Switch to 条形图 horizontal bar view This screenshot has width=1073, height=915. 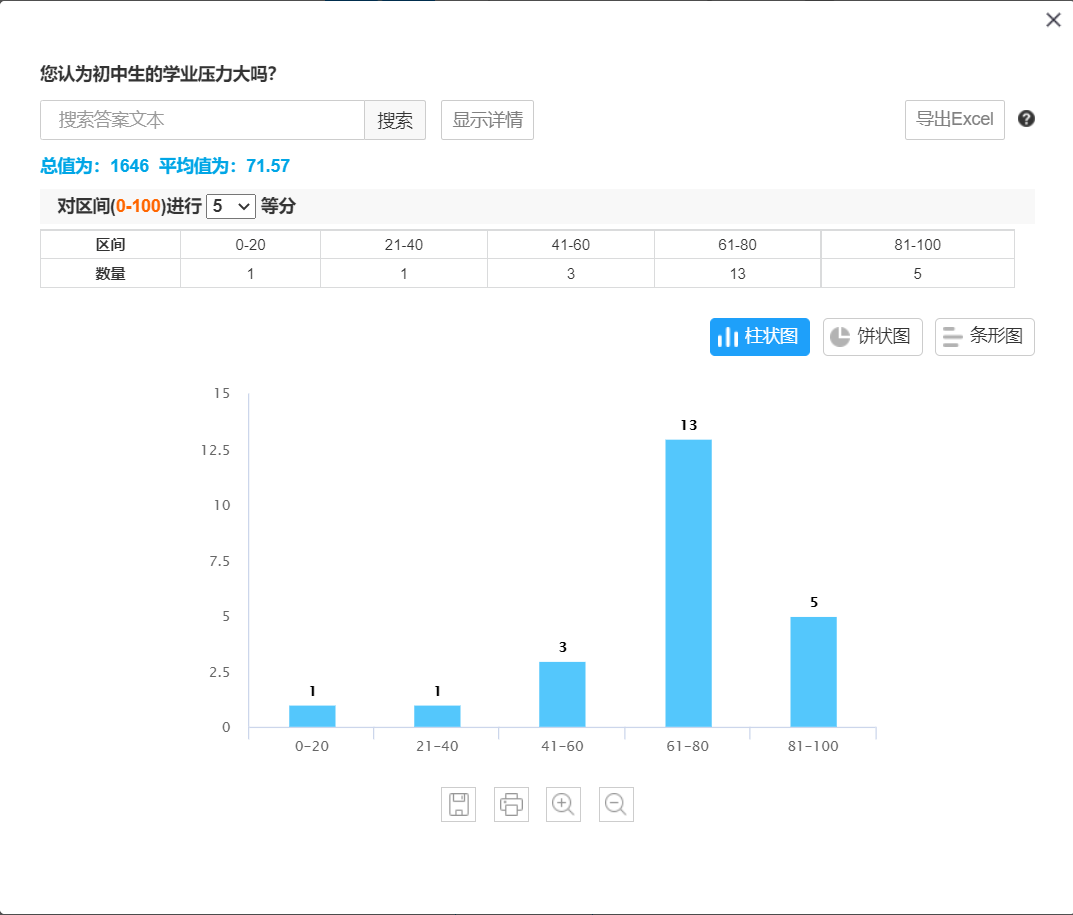(x=984, y=337)
